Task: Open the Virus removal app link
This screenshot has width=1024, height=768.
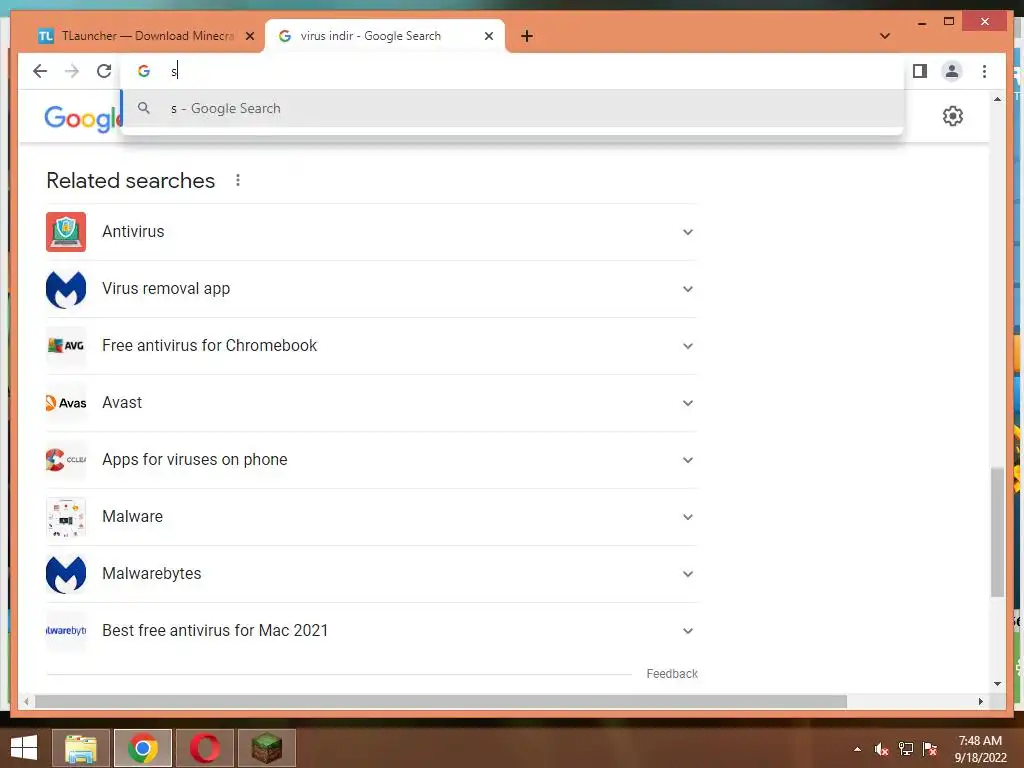Action: pos(166,289)
